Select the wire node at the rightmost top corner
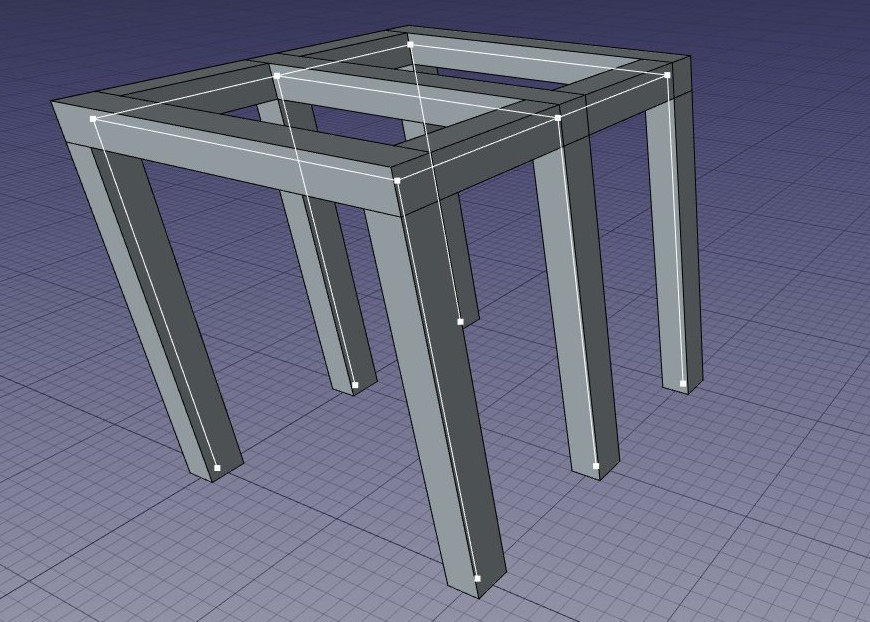The image size is (870, 622). tap(667, 75)
